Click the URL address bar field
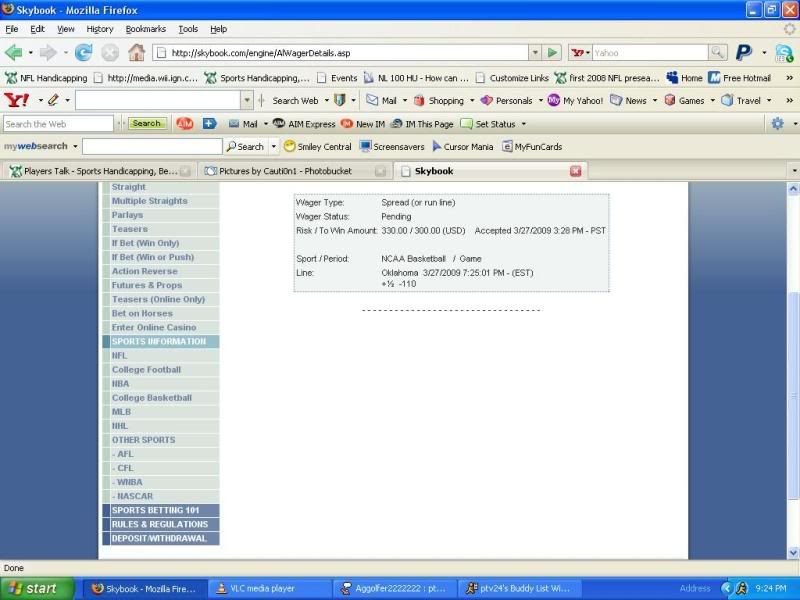 point(348,53)
